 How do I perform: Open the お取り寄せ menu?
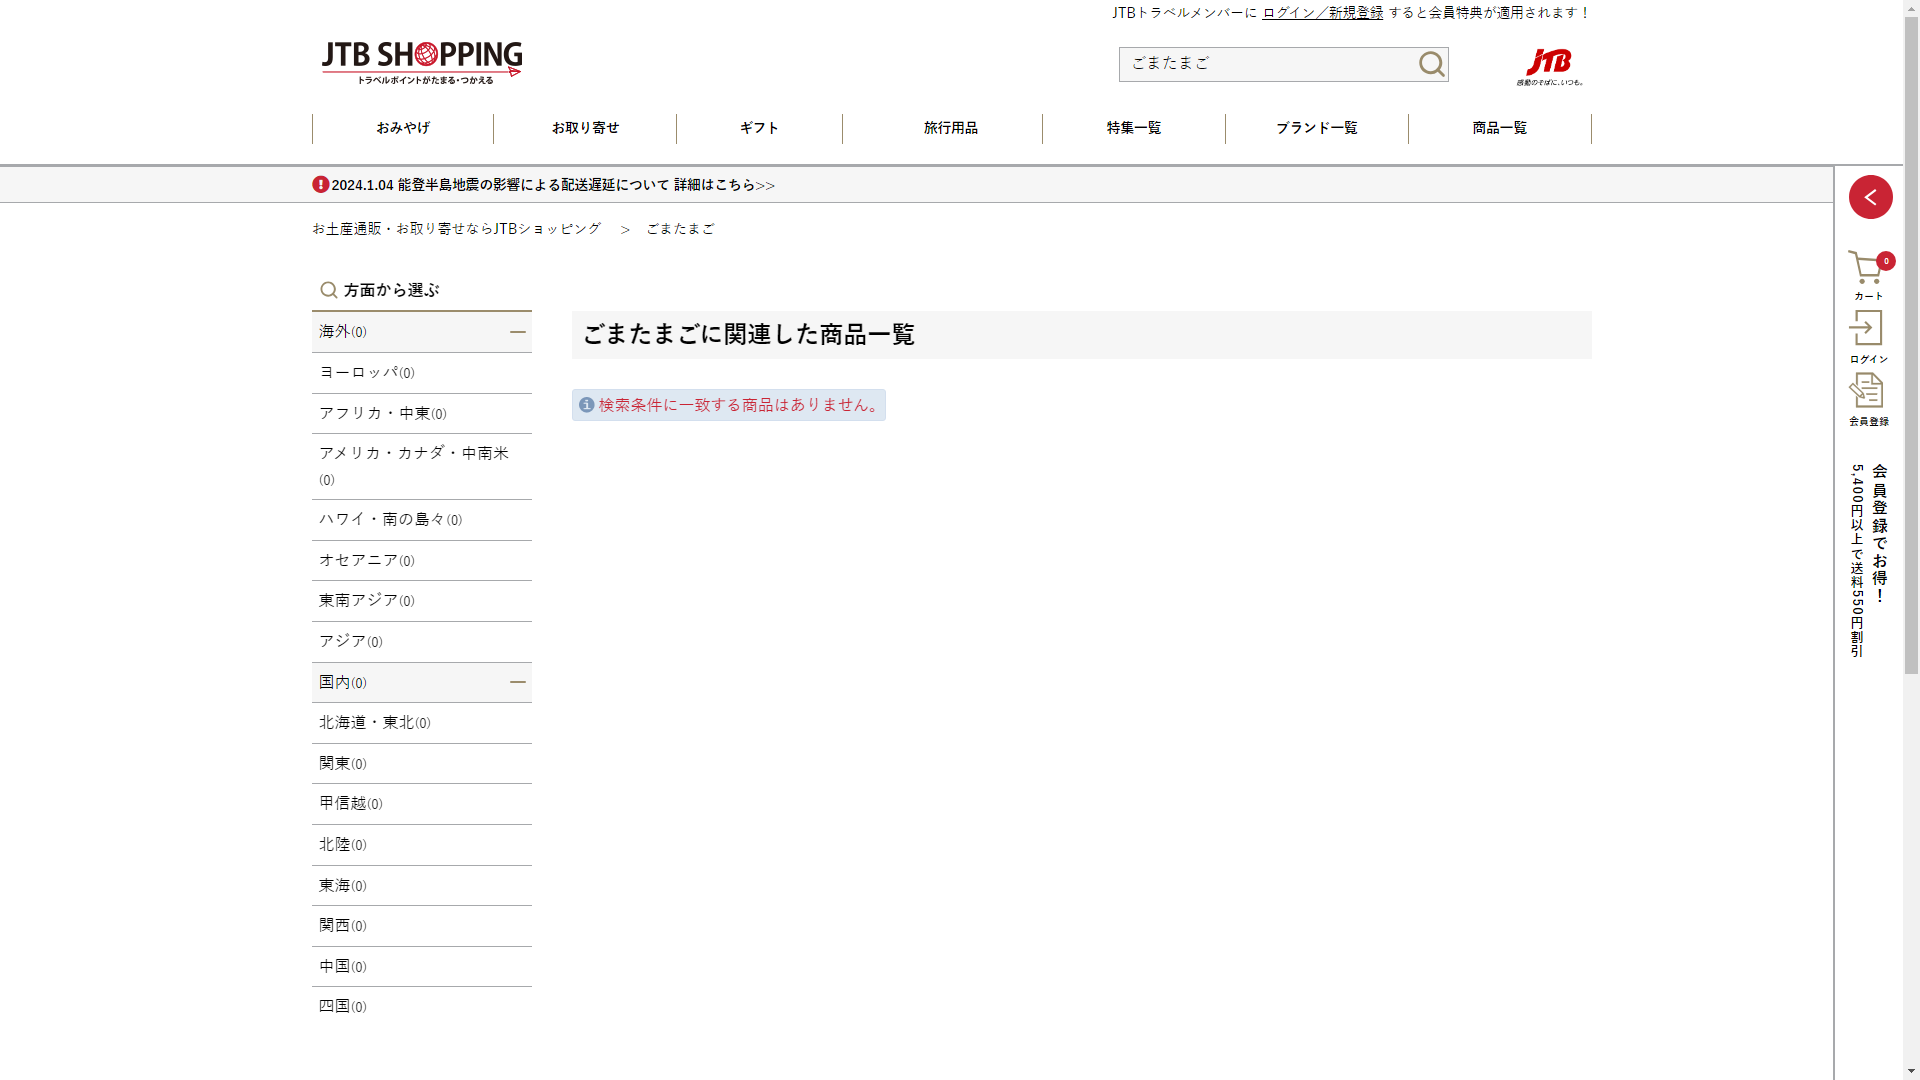tap(585, 128)
